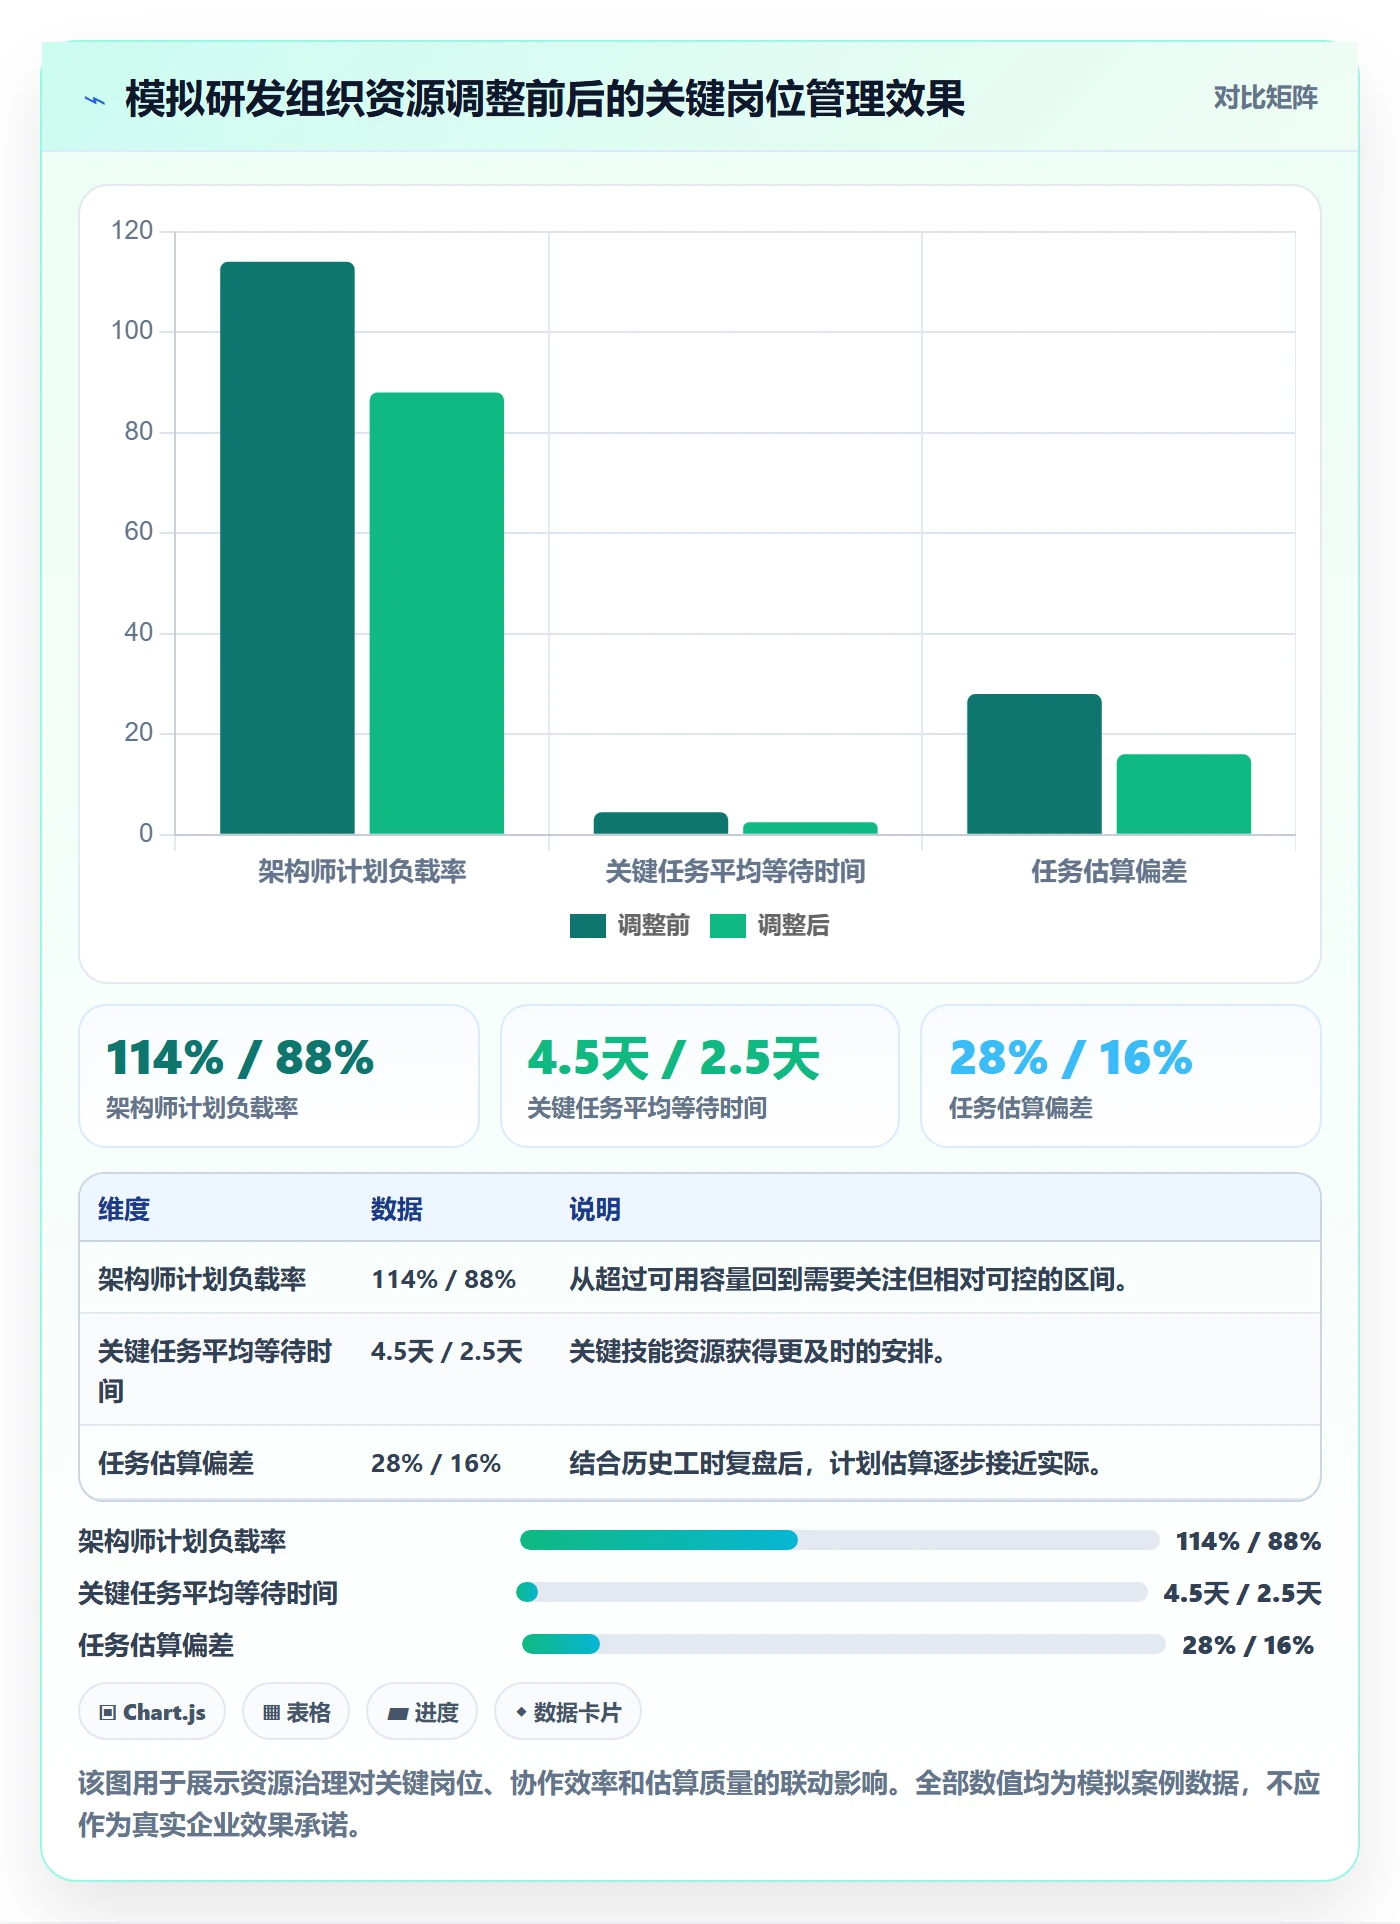This screenshot has height=1924, width=1400.
Task: Click the 任务估算偏差 调整后 bar
Action: [1184, 794]
